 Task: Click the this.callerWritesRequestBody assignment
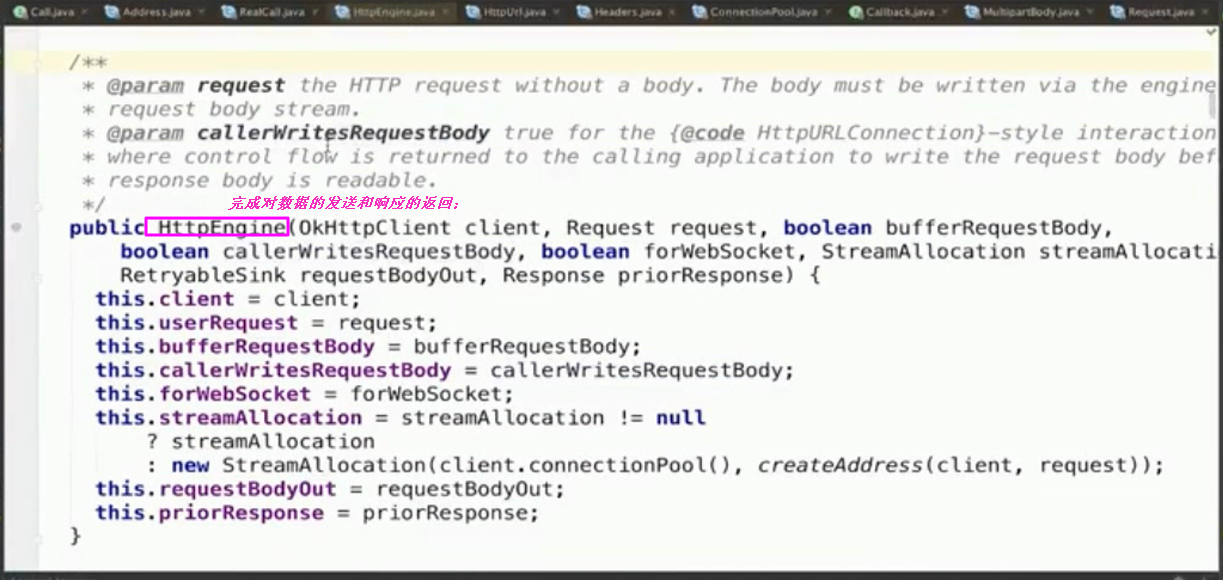point(445,371)
